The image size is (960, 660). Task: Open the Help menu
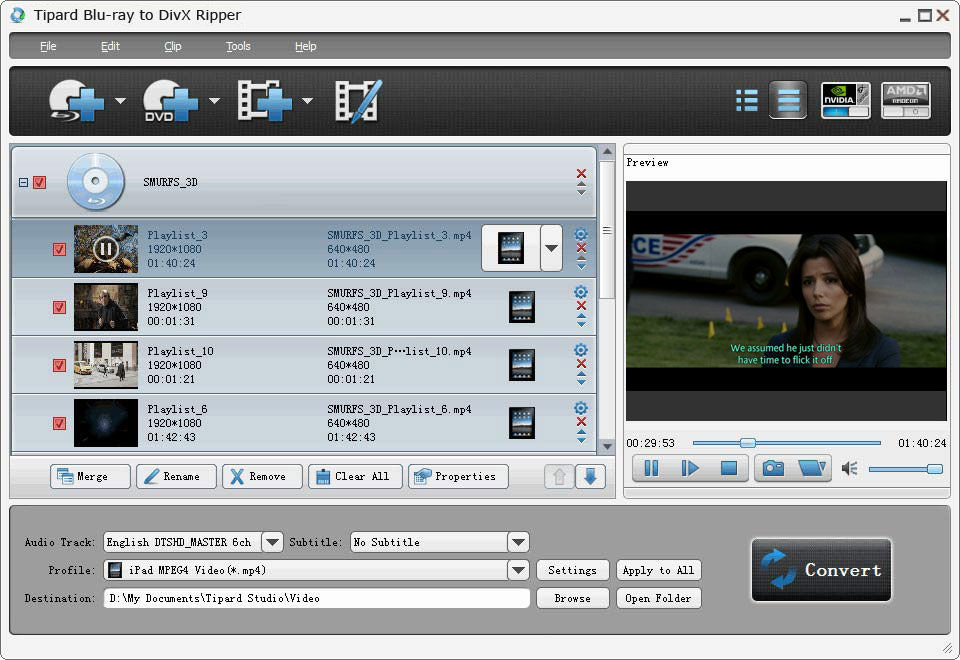(x=306, y=46)
